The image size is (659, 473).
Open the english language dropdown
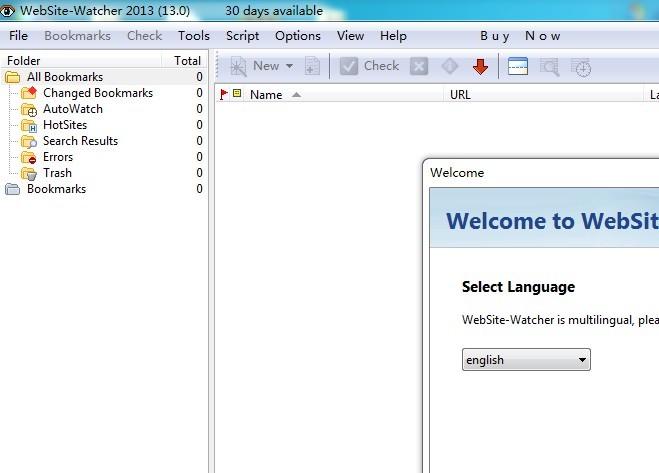click(526, 359)
